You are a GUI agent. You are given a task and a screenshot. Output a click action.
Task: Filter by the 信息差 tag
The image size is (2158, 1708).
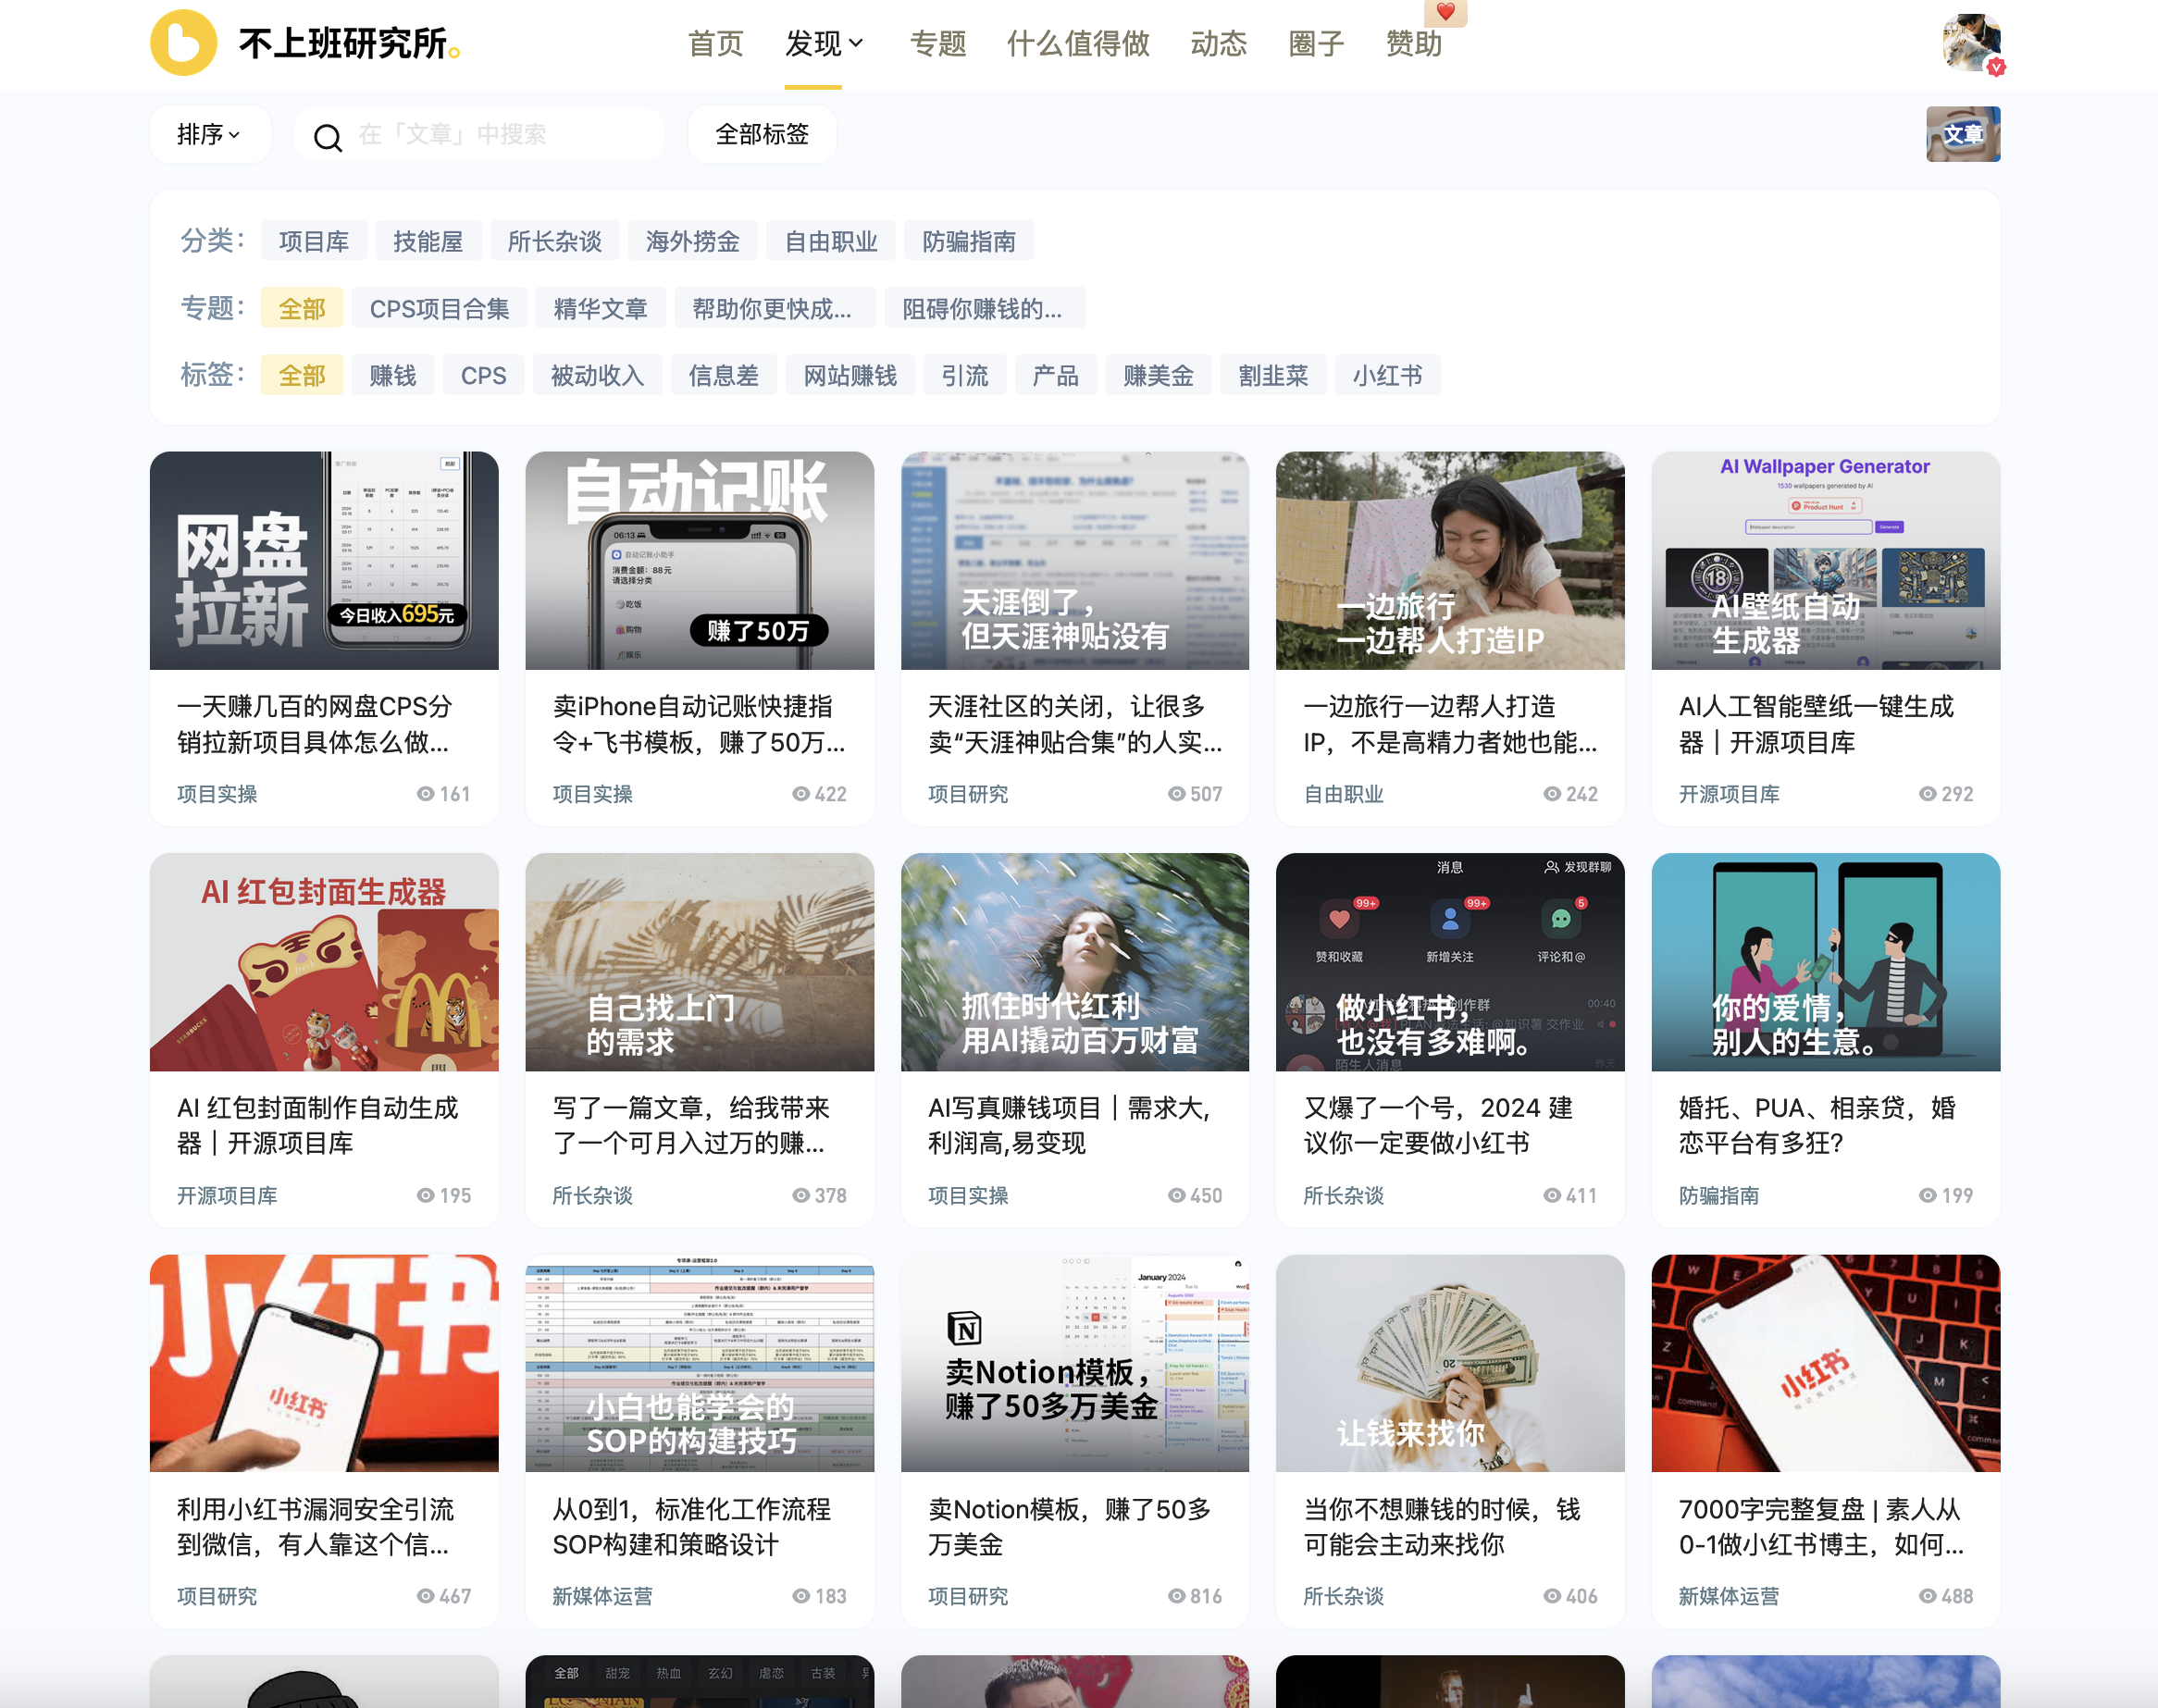(724, 375)
